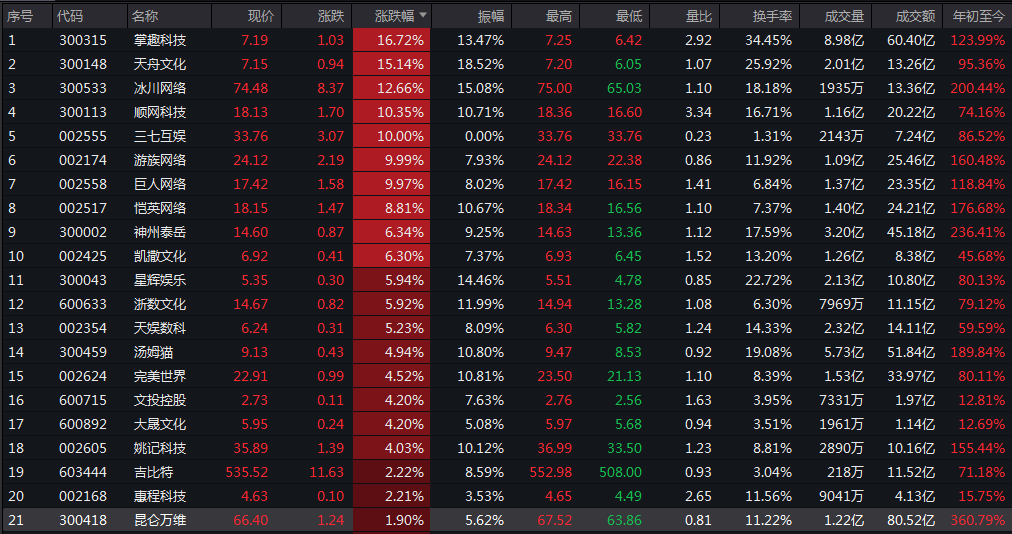Image resolution: width=1012 pixels, height=534 pixels.
Task: Click volume ratio 3.34
Action: click(698, 112)
